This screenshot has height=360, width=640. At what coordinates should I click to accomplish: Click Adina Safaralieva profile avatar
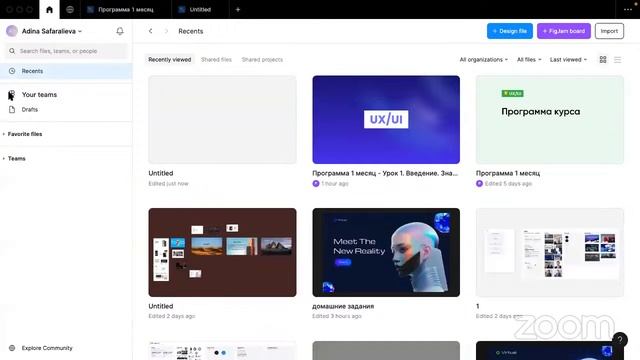pos(12,31)
